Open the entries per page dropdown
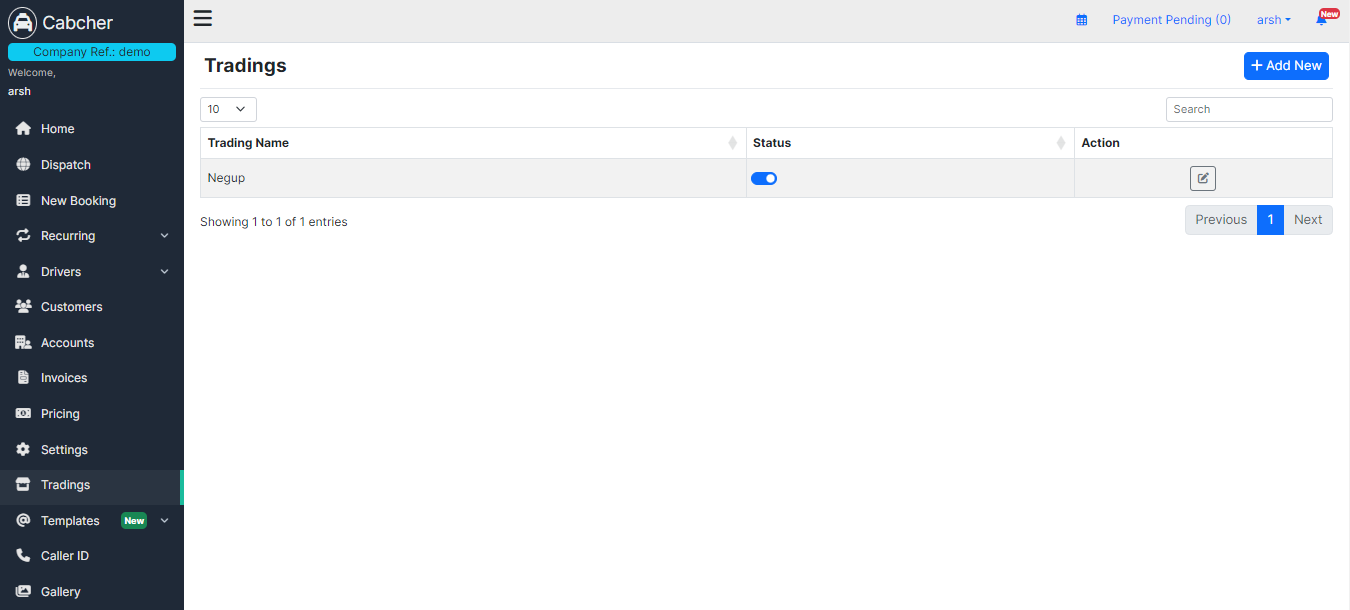The image size is (1350, 610). (x=228, y=109)
